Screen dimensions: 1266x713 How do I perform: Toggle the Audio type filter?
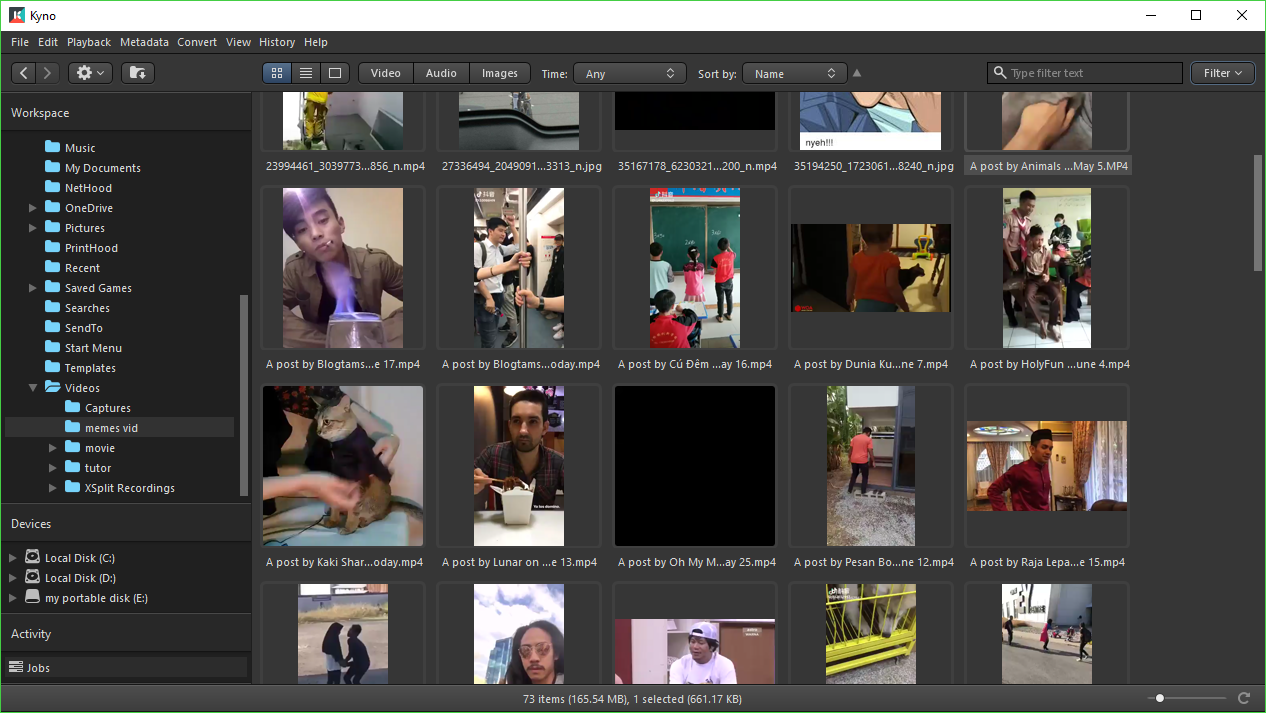(441, 73)
